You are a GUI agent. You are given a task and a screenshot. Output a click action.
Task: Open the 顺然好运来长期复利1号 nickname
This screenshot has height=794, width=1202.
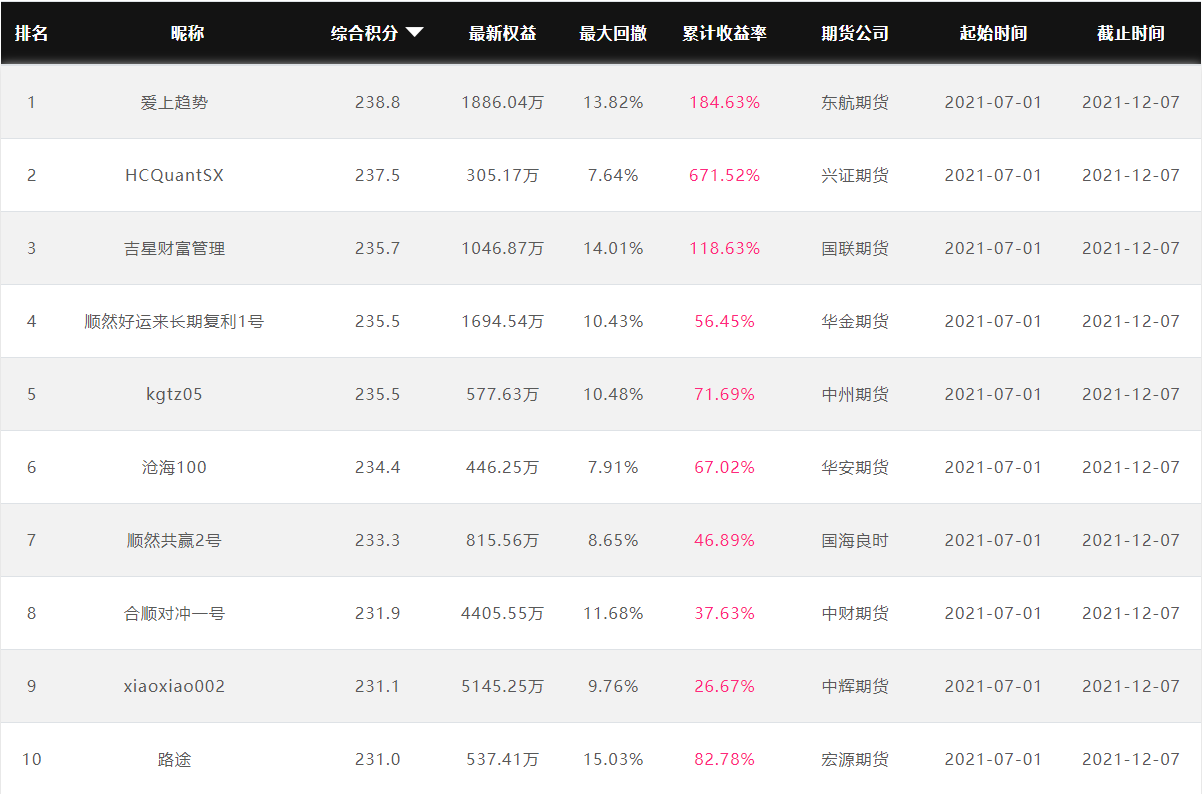point(174,321)
